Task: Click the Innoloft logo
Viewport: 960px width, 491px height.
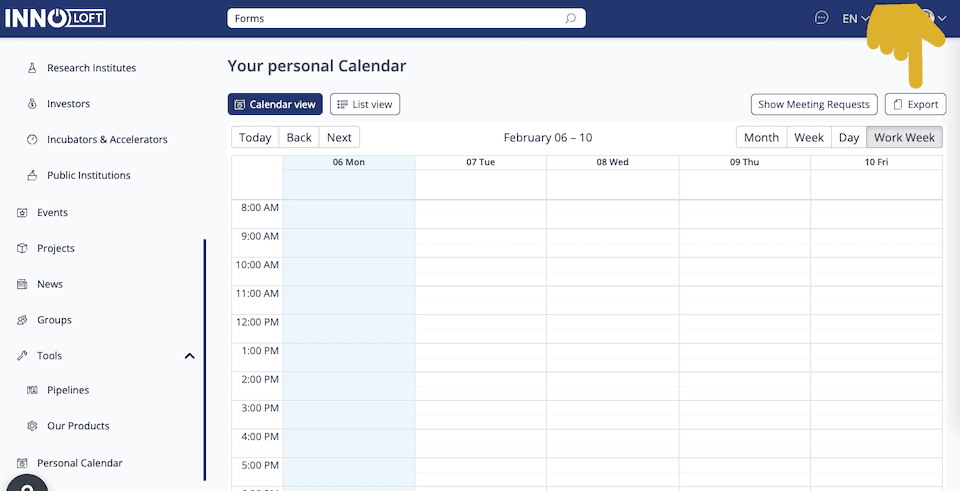Action: click(x=55, y=18)
